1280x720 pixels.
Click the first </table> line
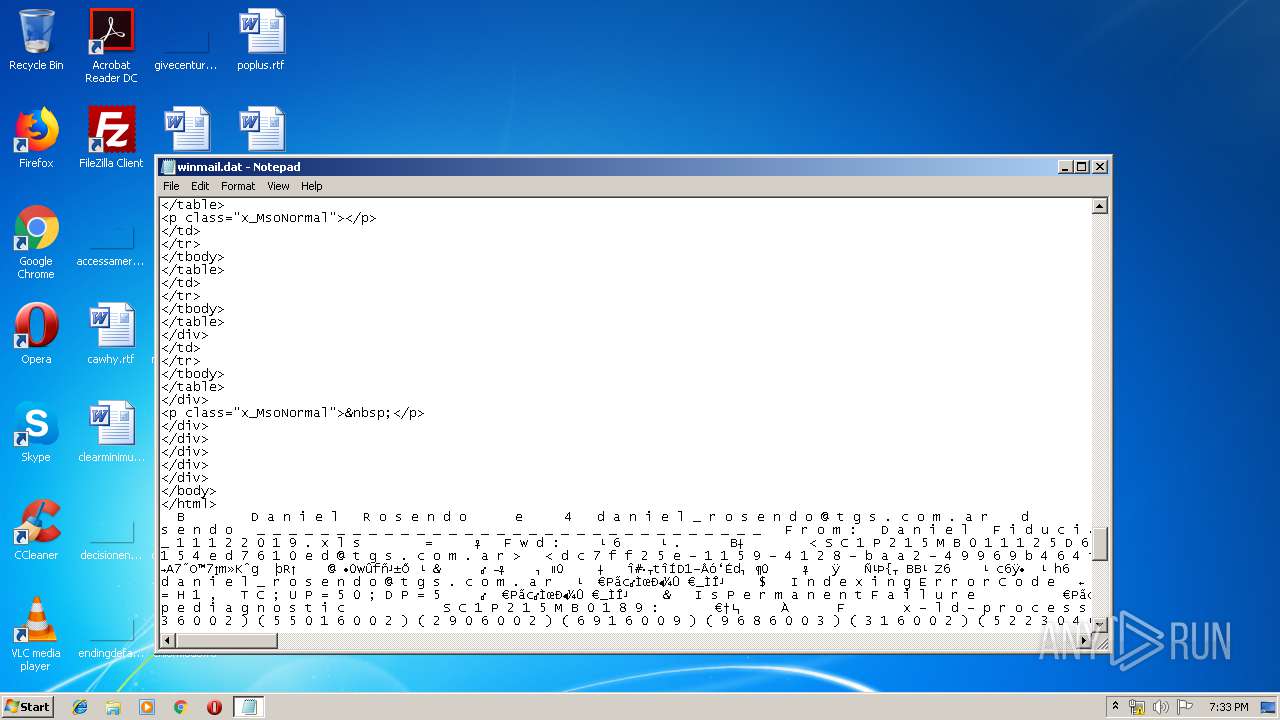click(192, 205)
